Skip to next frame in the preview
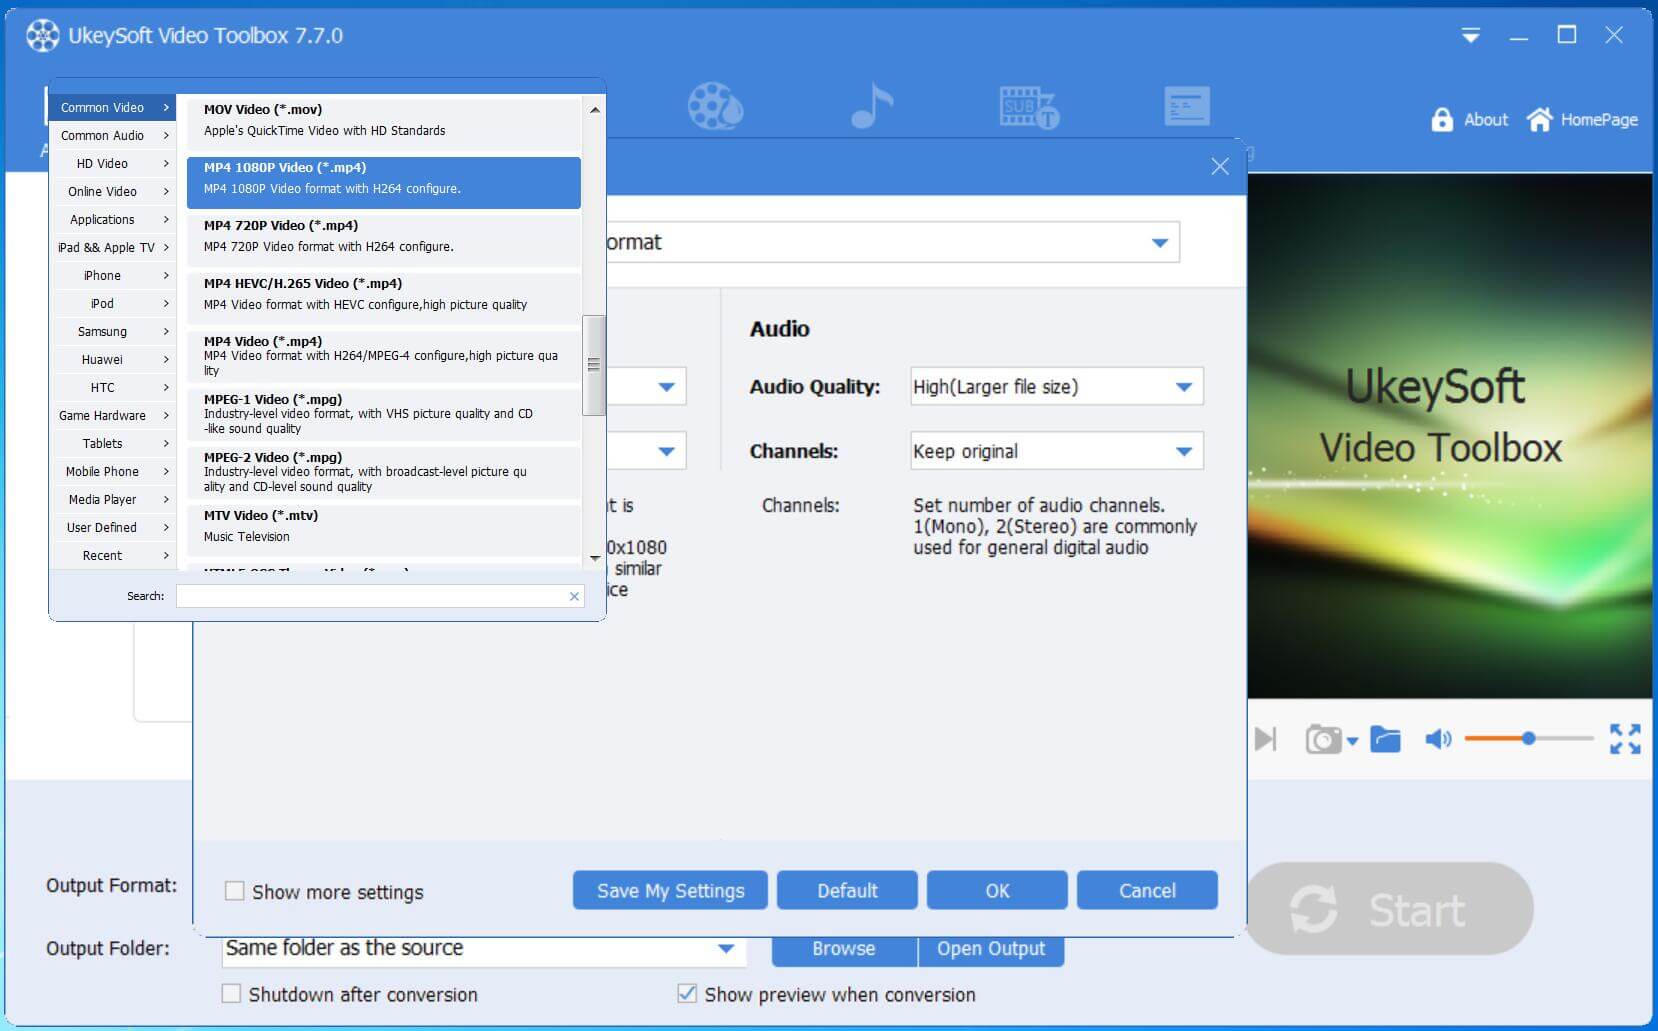 click(x=1266, y=739)
